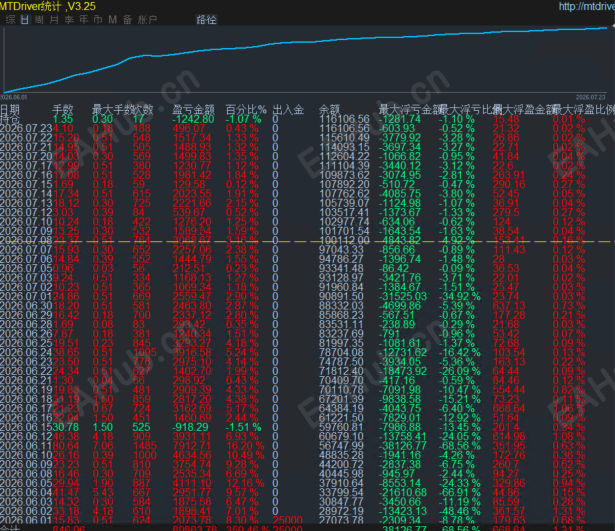The width and height of the screenshot is (615, 531).
Task: Select the 2026.07.23 date row
Action: click(308, 129)
